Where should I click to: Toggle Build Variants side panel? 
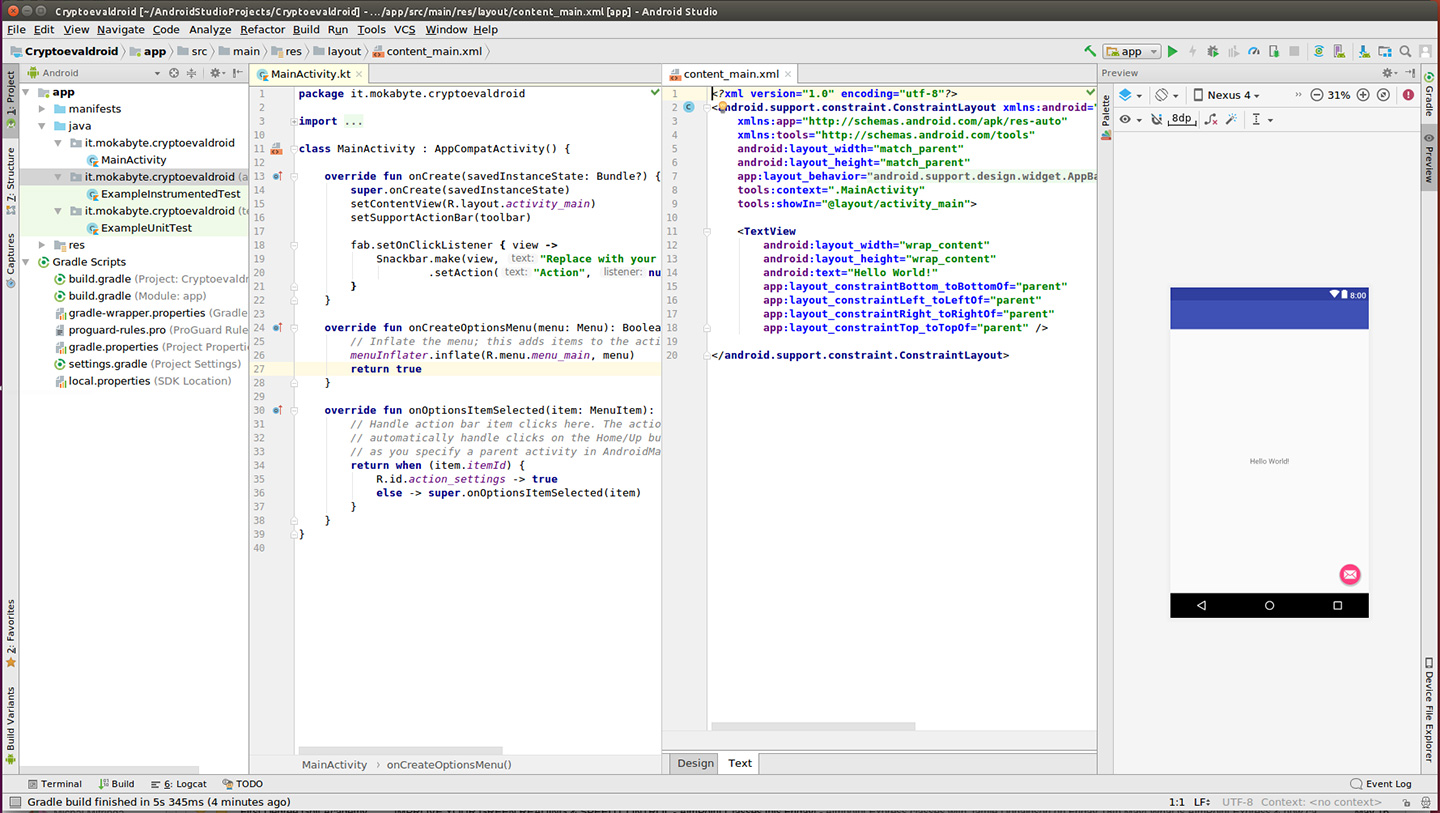[11, 725]
